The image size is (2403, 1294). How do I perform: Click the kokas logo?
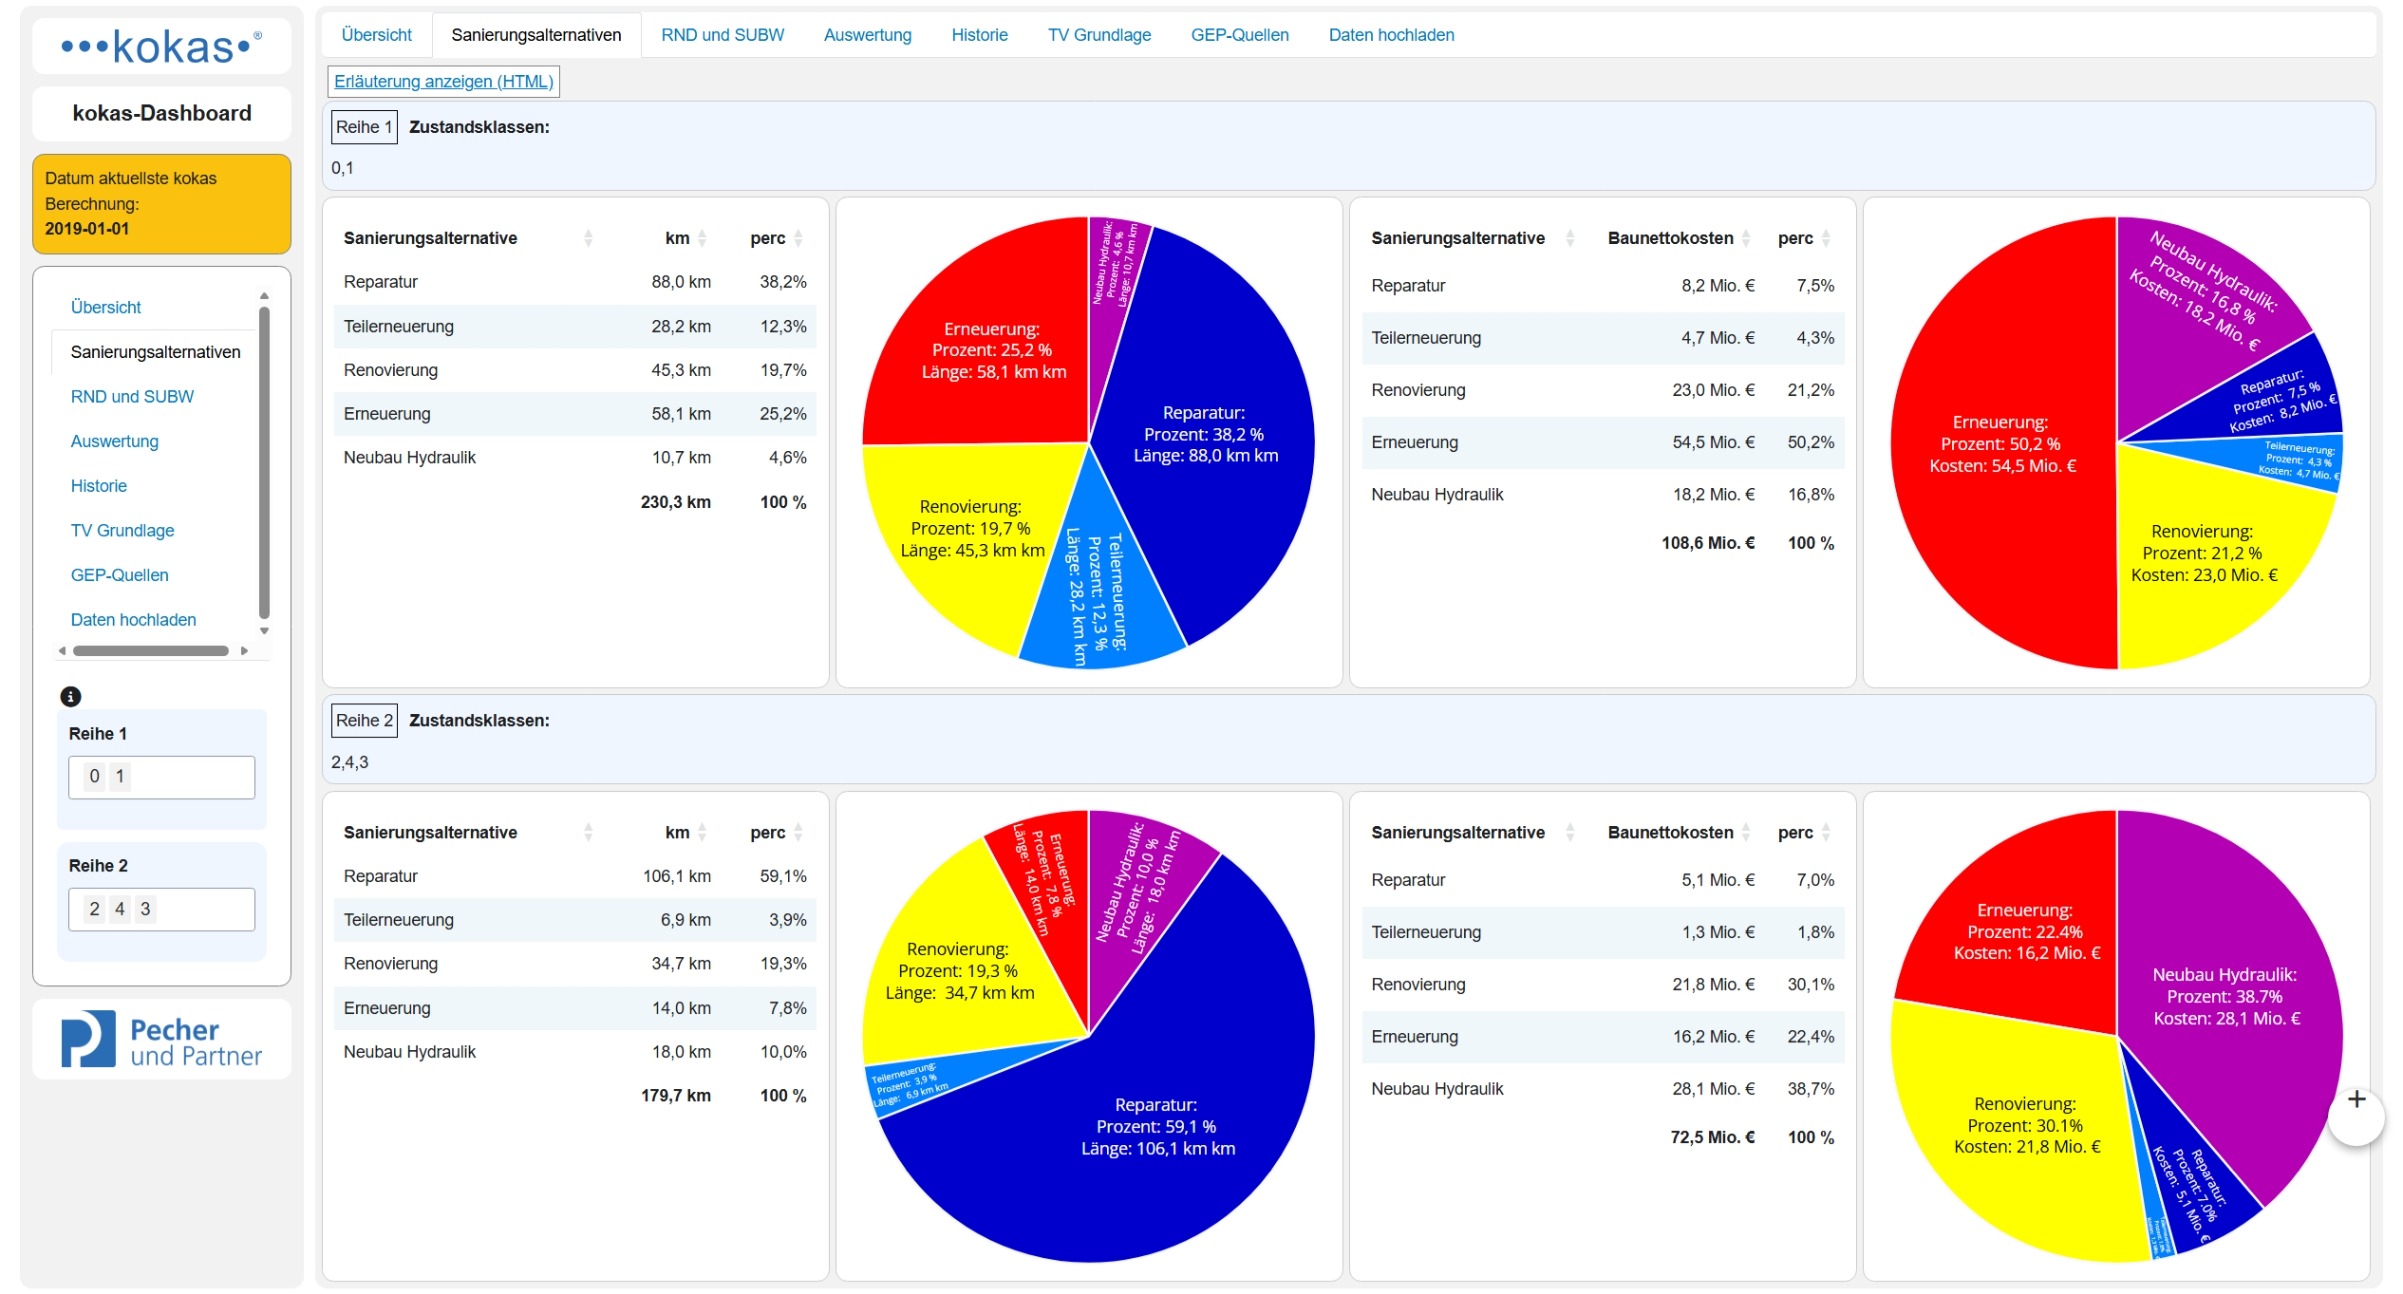tap(162, 47)
